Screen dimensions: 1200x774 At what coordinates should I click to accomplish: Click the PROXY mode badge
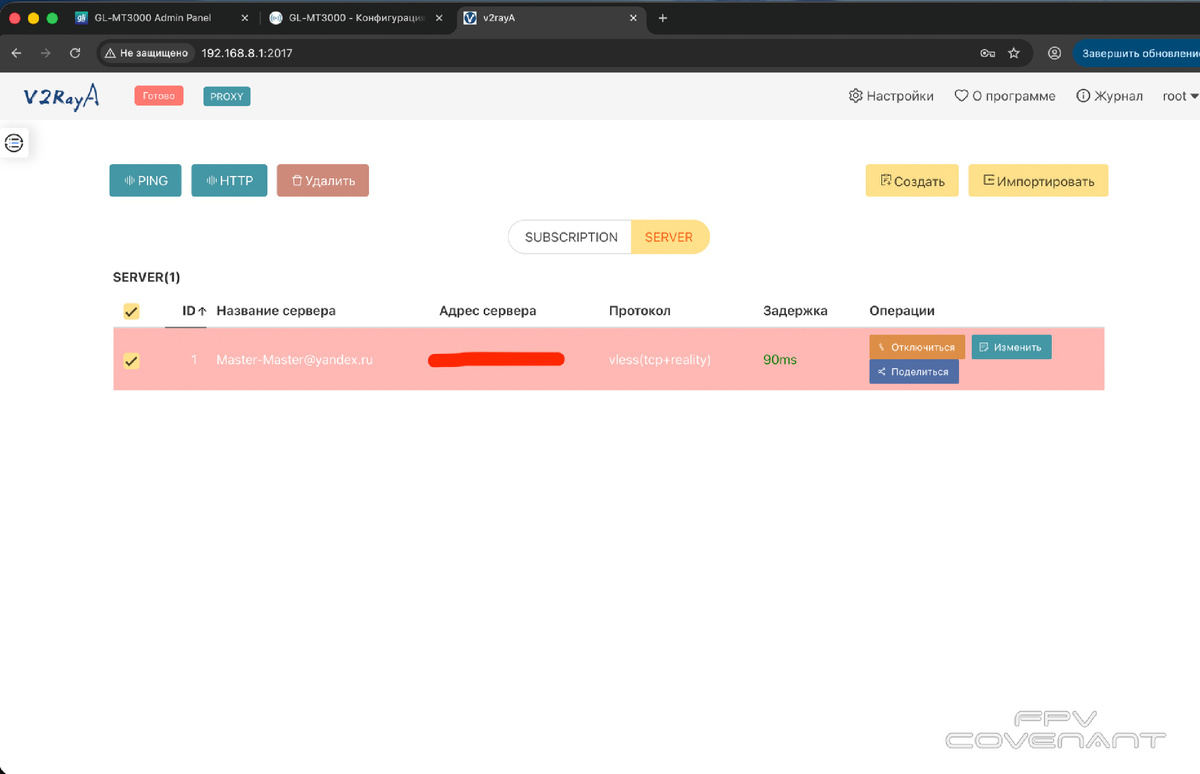click(227, 96)
